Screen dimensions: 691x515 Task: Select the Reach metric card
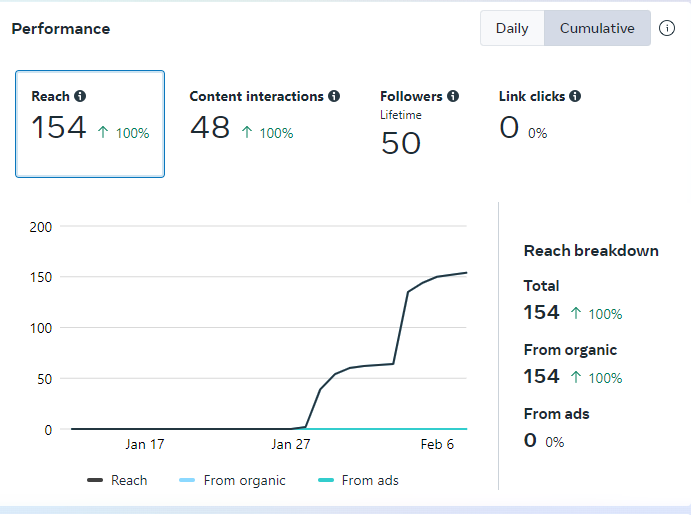coord(90,124)
